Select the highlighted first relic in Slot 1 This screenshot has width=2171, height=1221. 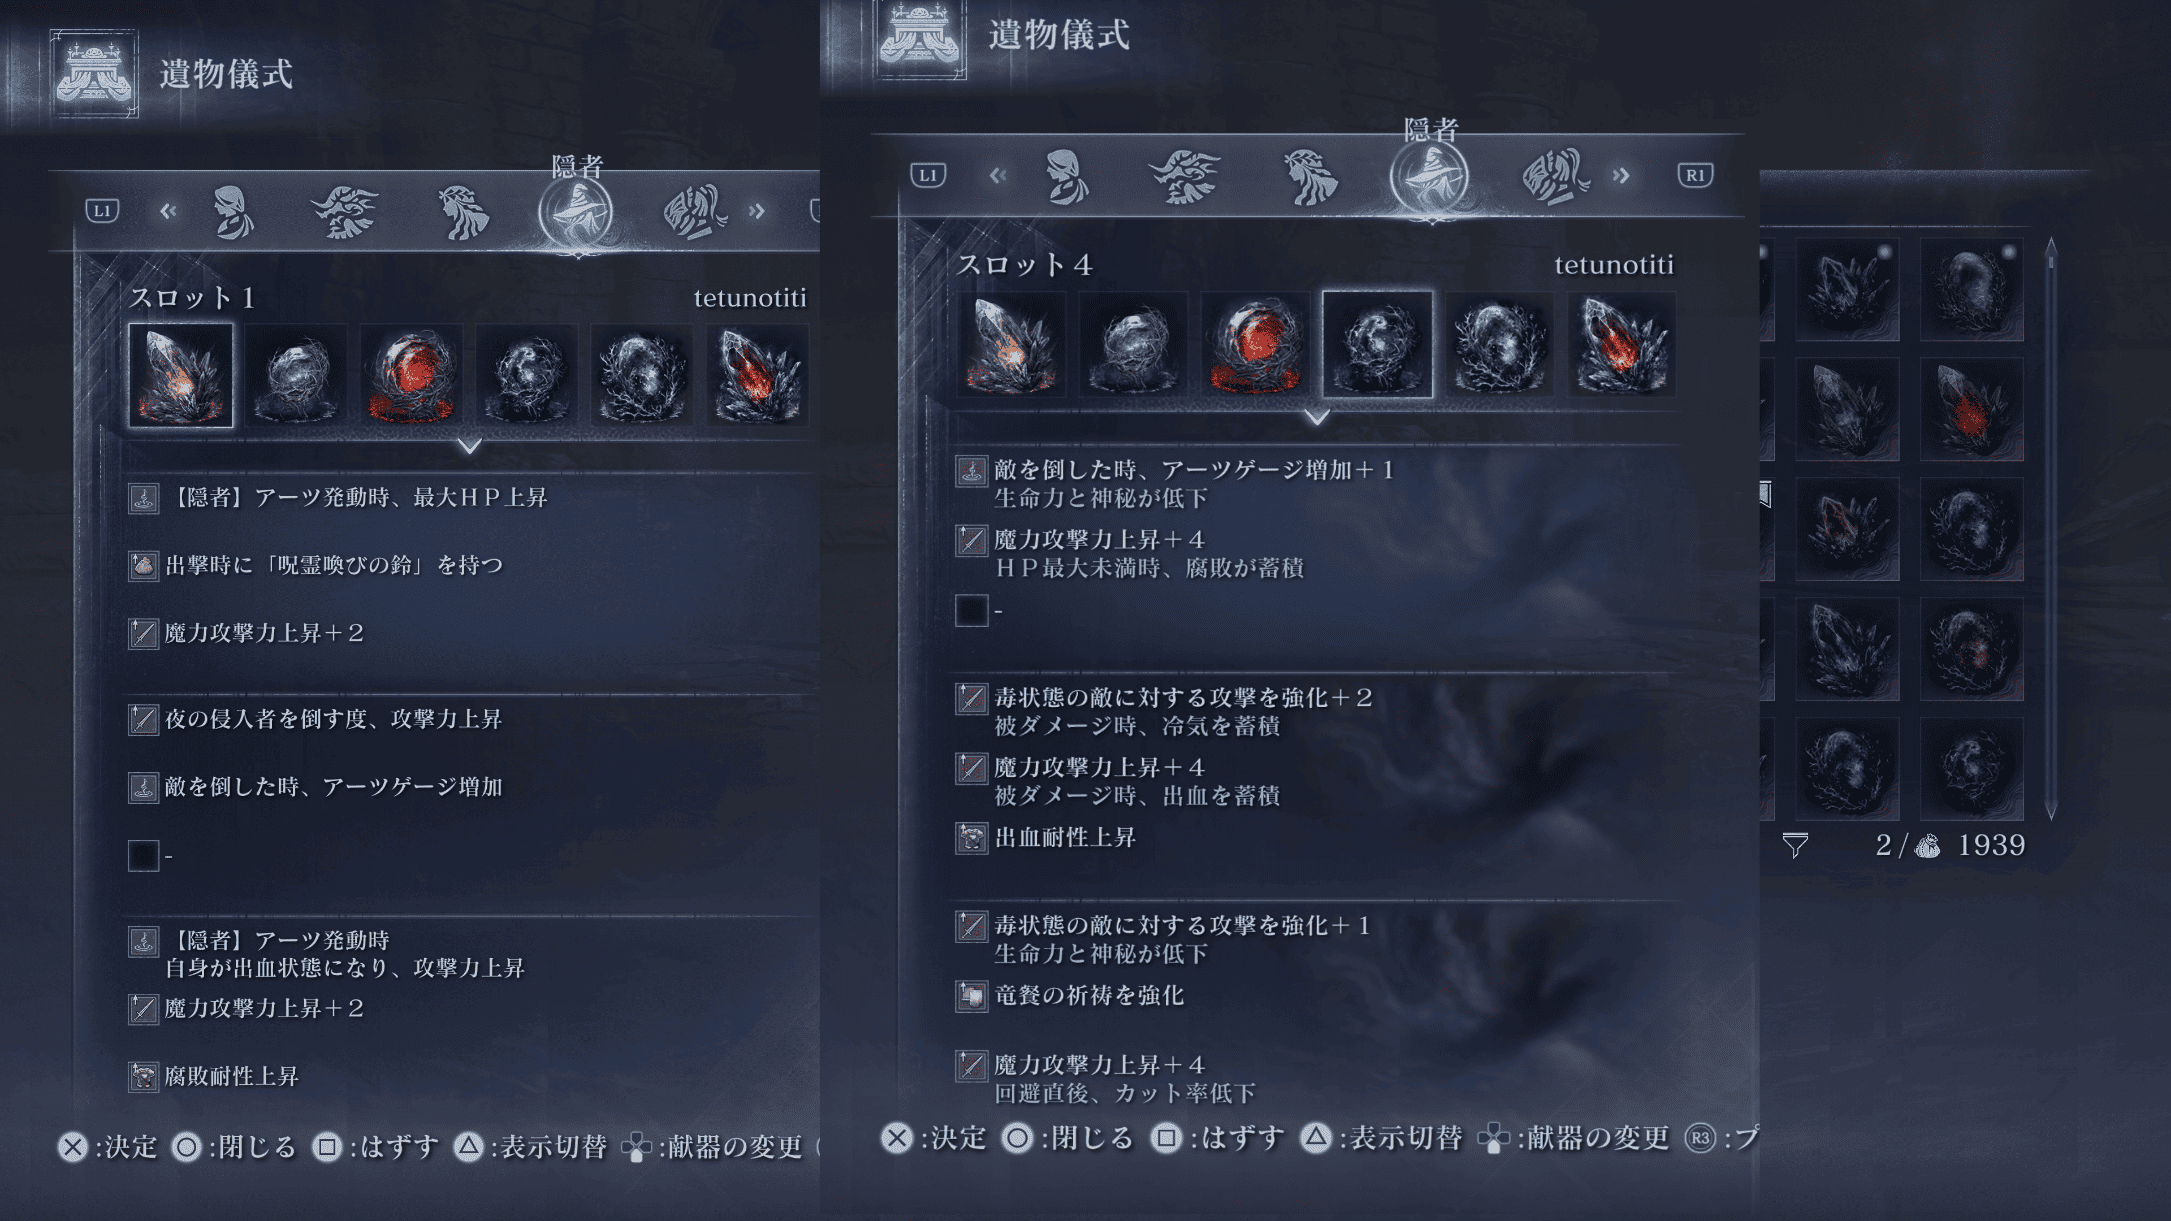tap(181, 375)
